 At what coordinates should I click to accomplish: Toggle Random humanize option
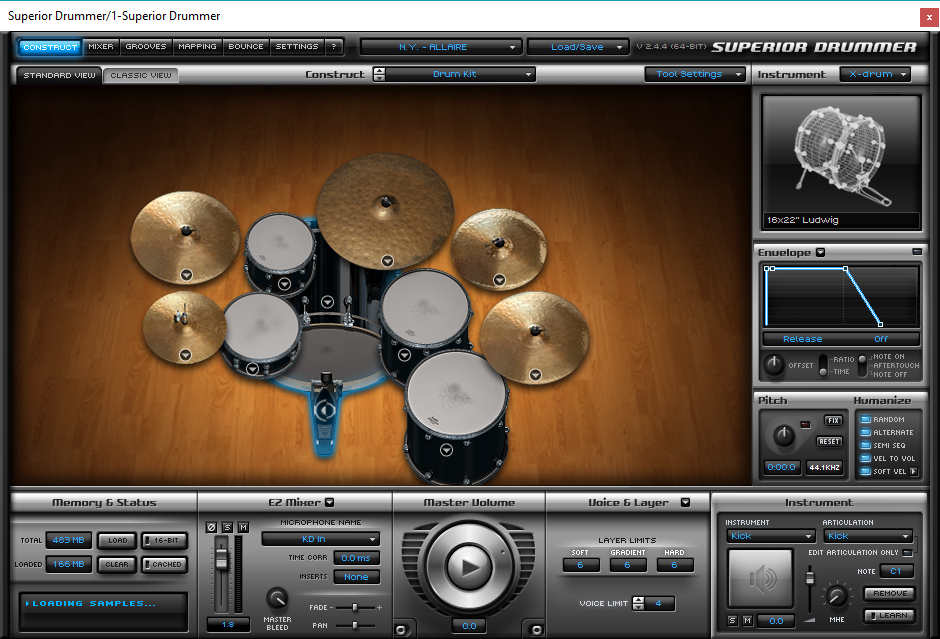865,419
